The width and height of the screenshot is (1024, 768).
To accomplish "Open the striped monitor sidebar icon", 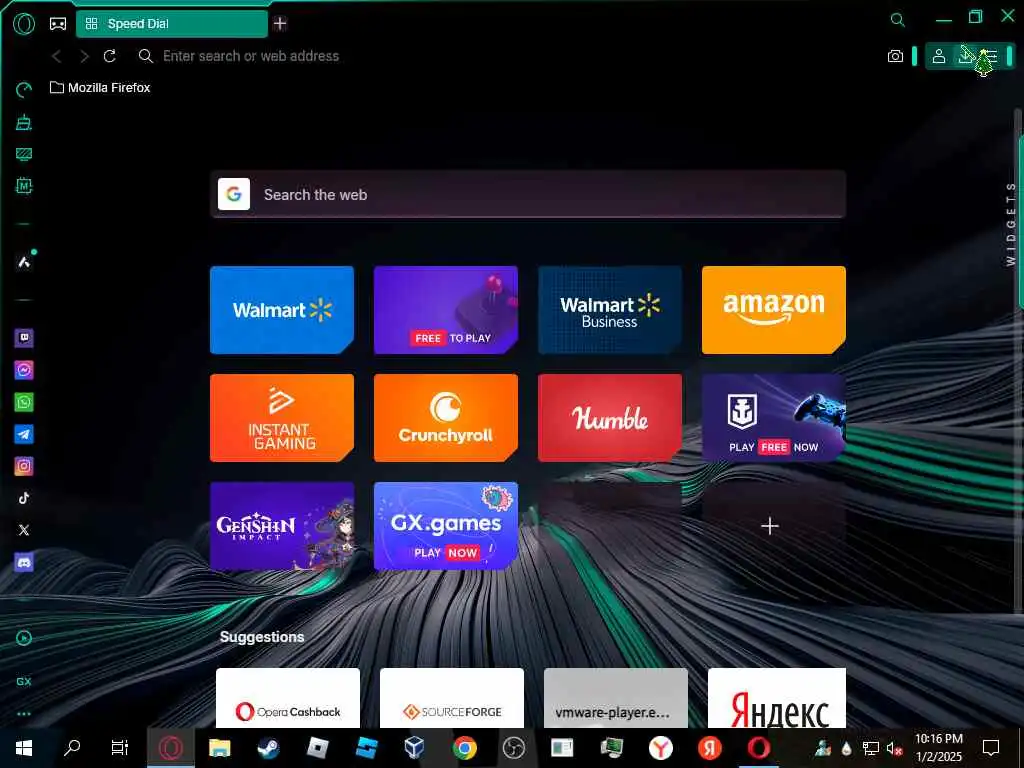I will point(24,154).
